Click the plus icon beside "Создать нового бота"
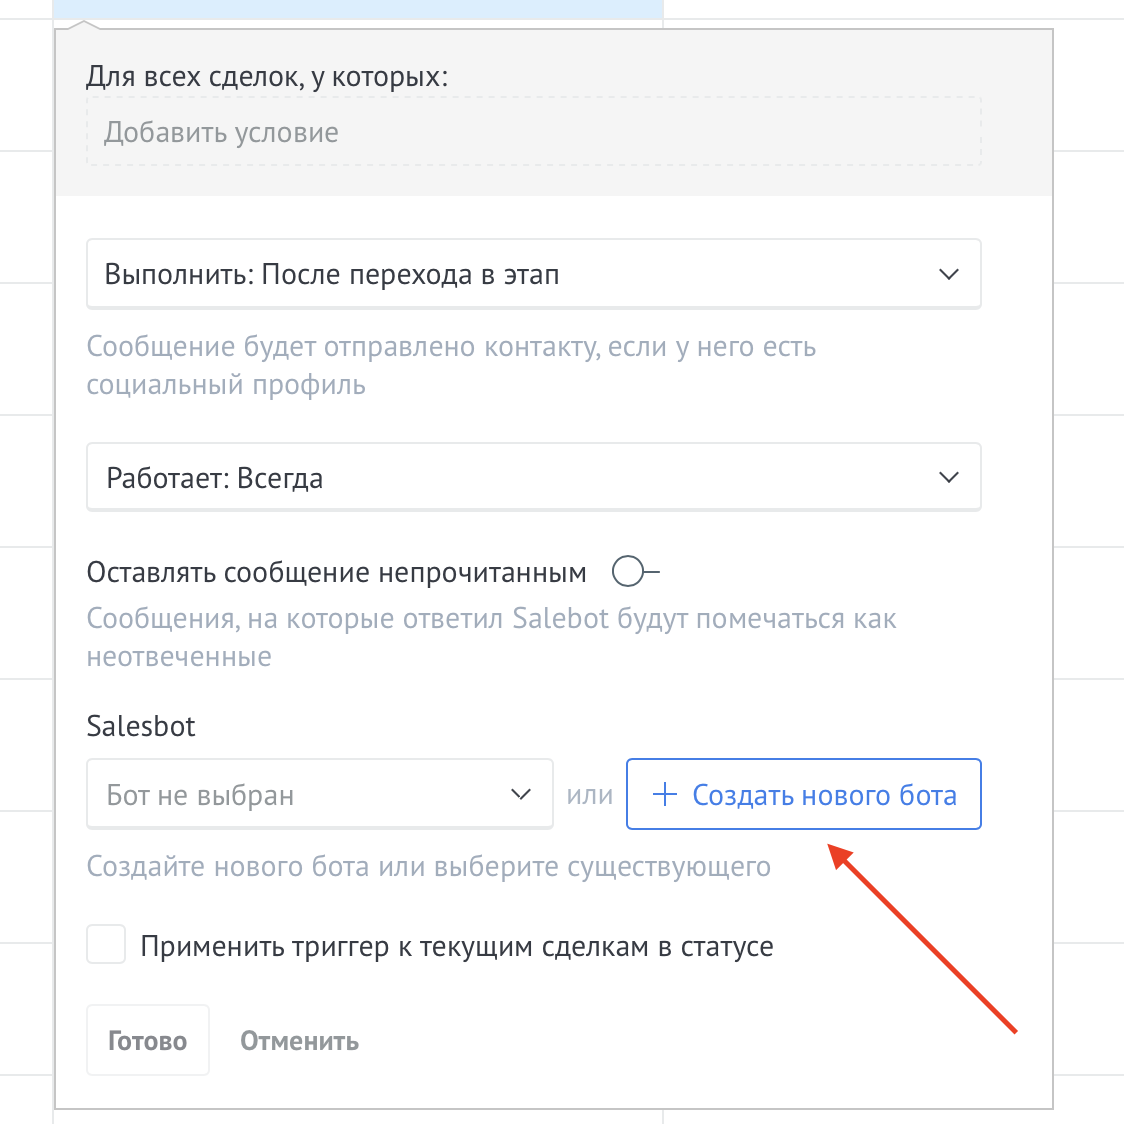Screen dimensions: 1124x1124 coord(664,795)
